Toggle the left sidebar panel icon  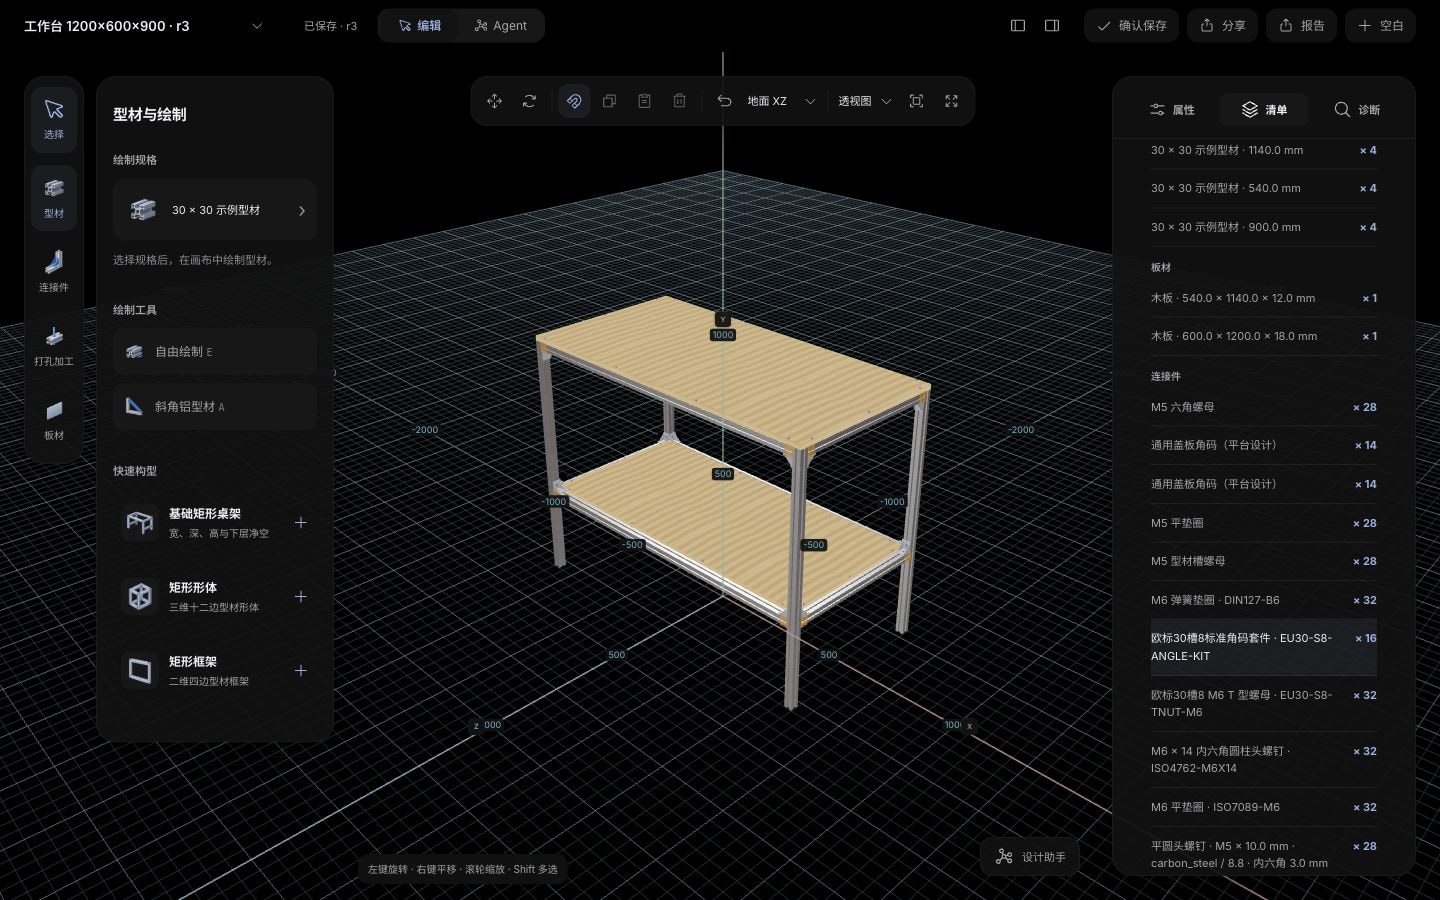[1018, 26]
